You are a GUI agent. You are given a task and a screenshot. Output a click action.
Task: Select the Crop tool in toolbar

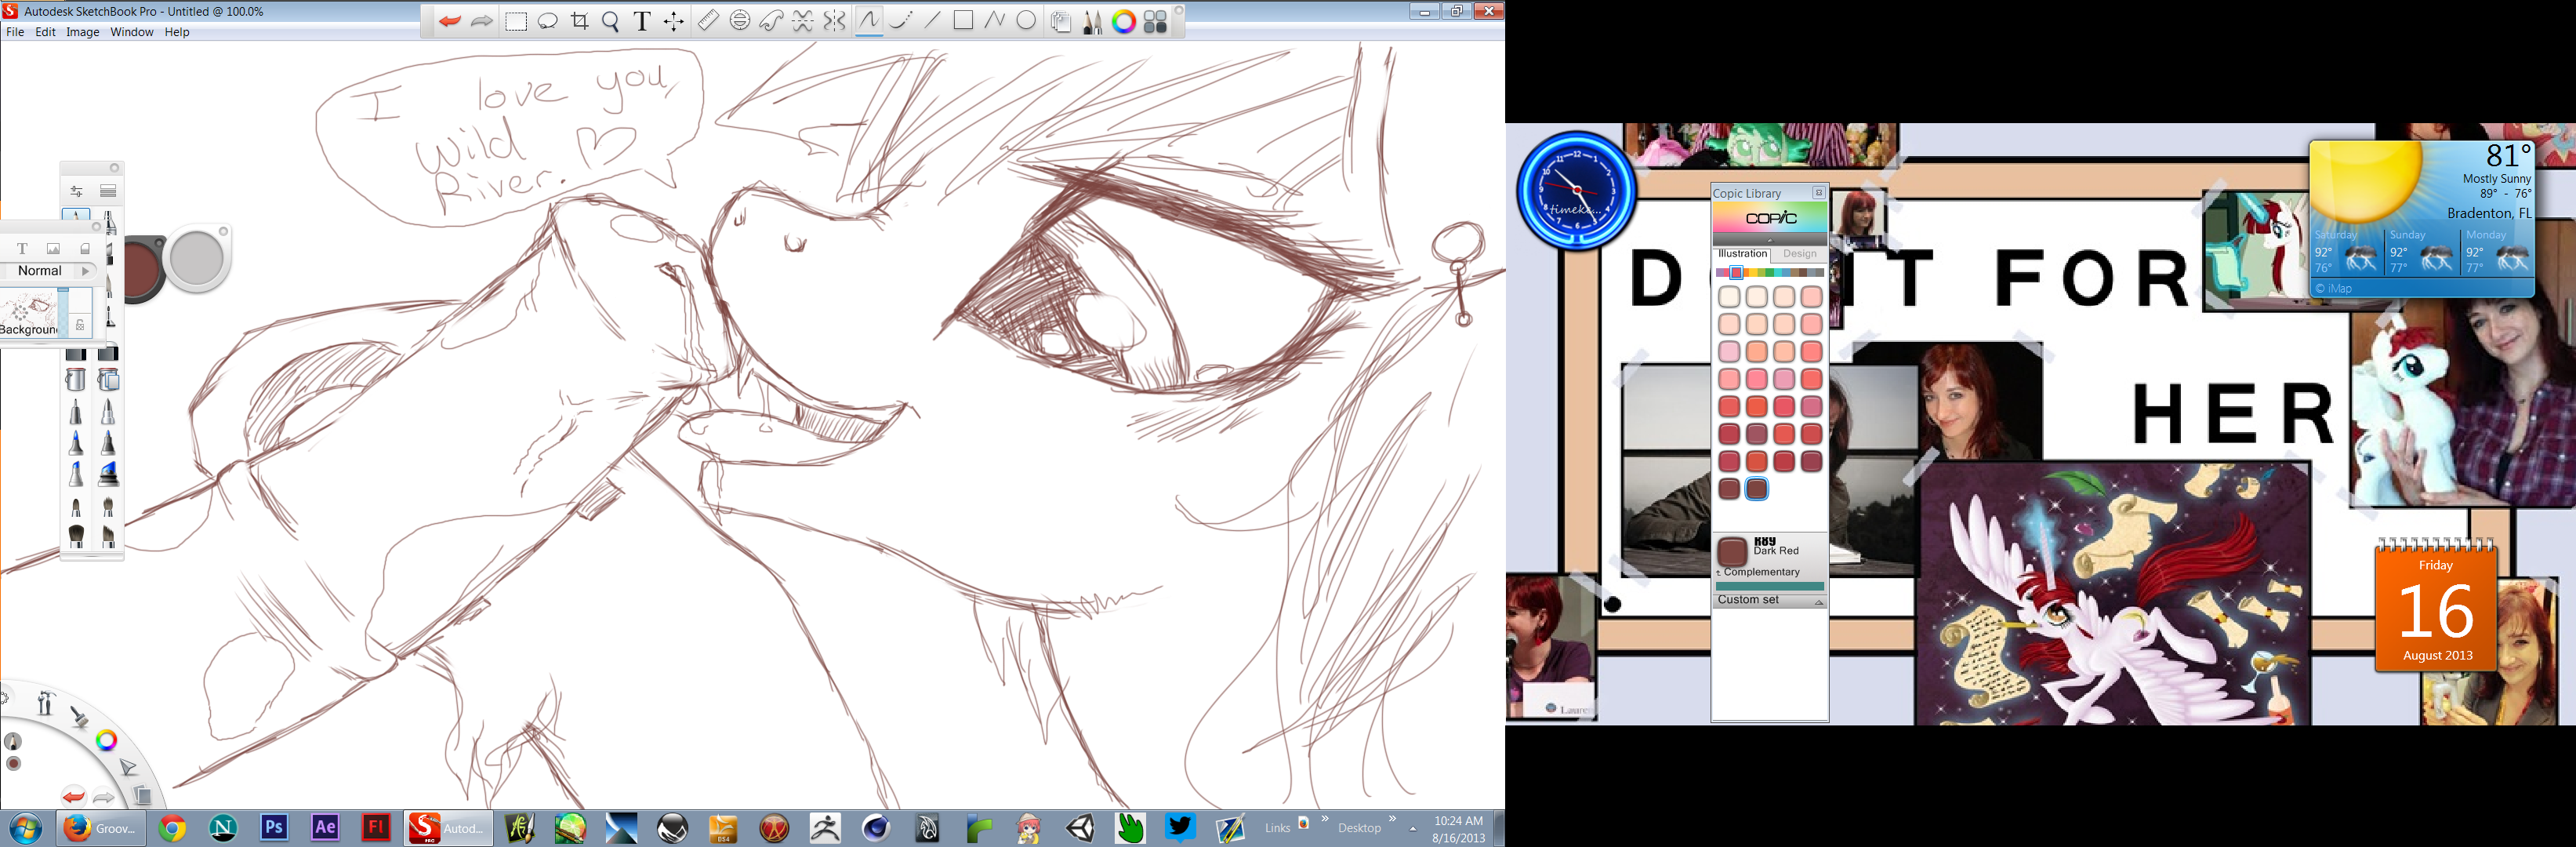(x=579, y=21)
